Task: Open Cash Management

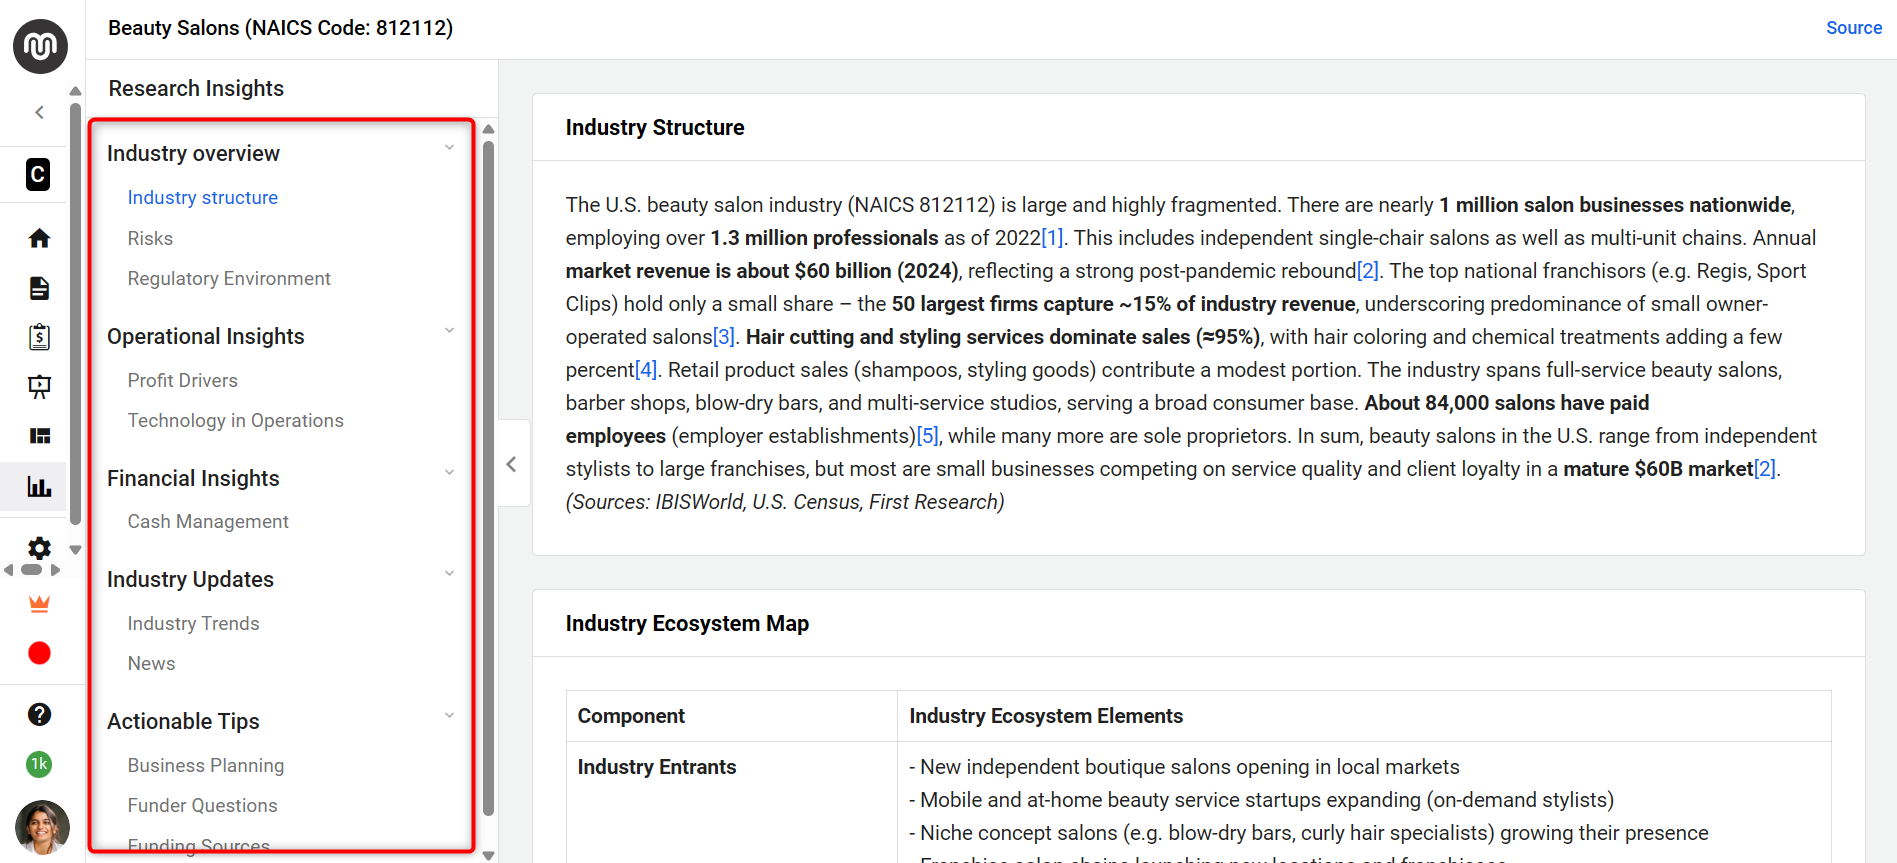Action: (208, 521)
